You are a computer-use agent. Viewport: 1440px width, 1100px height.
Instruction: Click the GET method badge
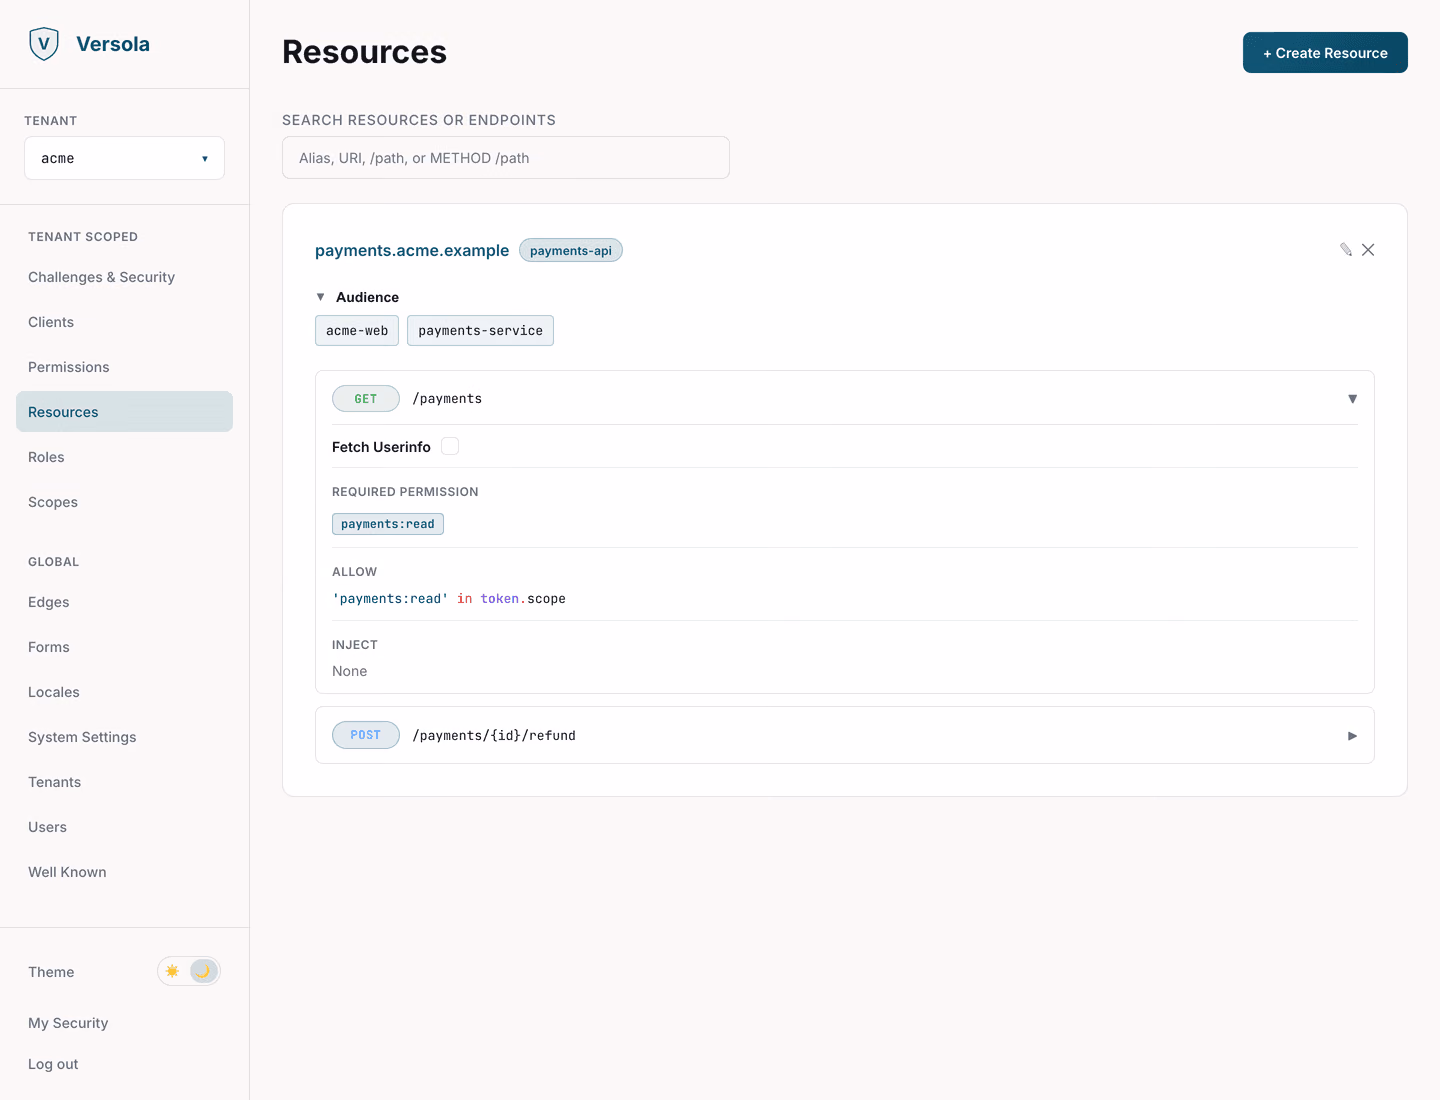(366, 398)
